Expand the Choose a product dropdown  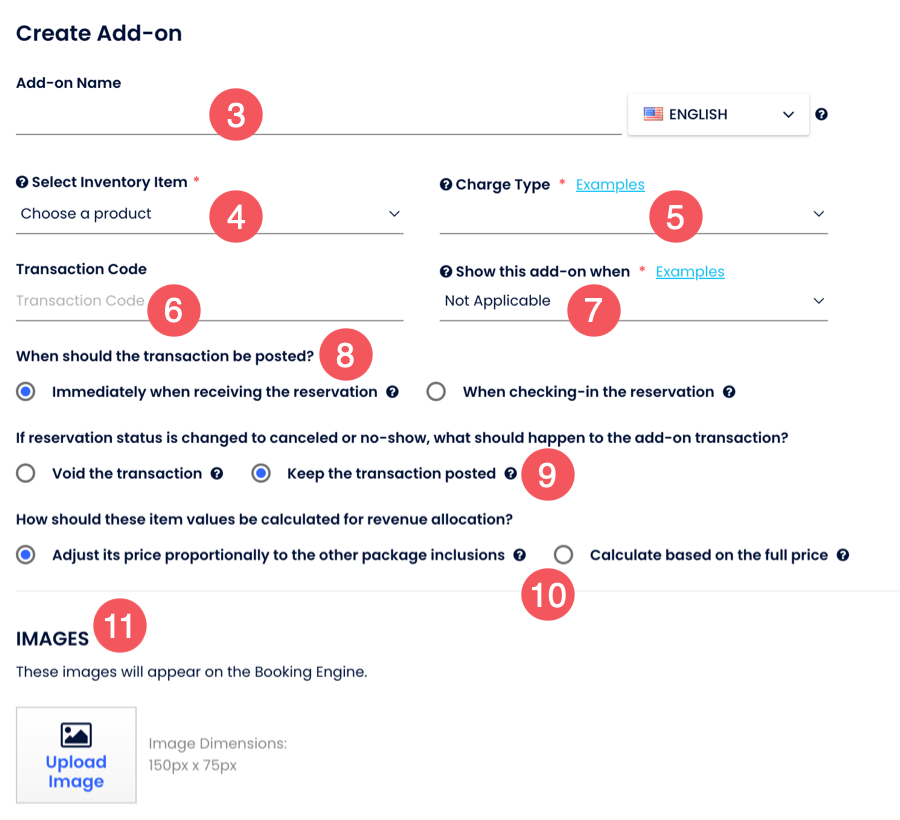point(210,214)
